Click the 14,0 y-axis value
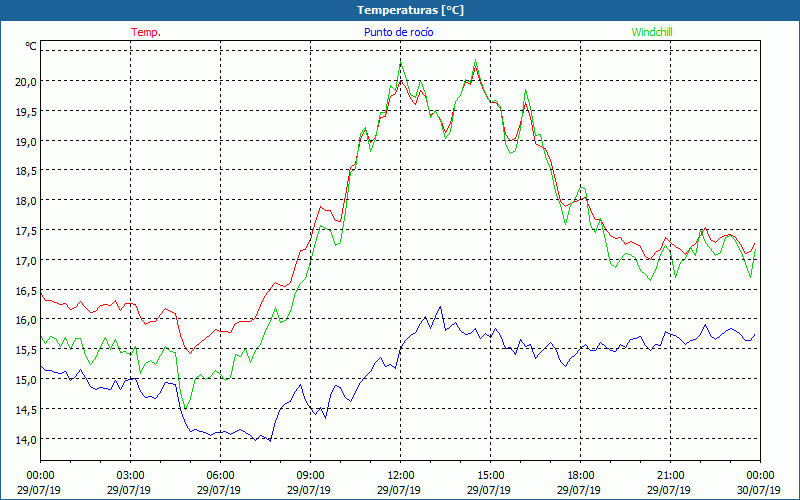 click(x=26, y=439)
